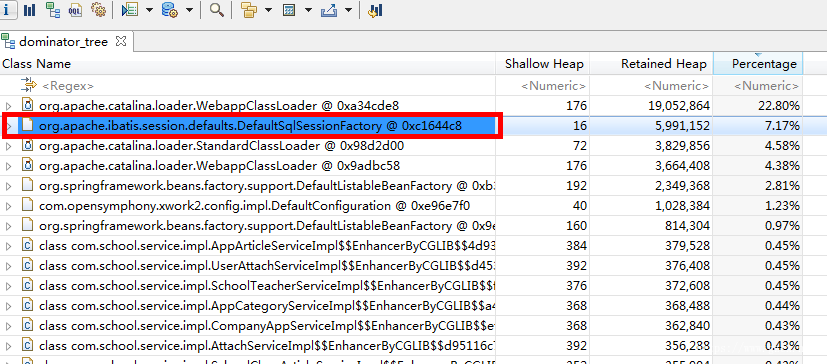Click the Class Name Regex filter field

(x=248, y=85)
